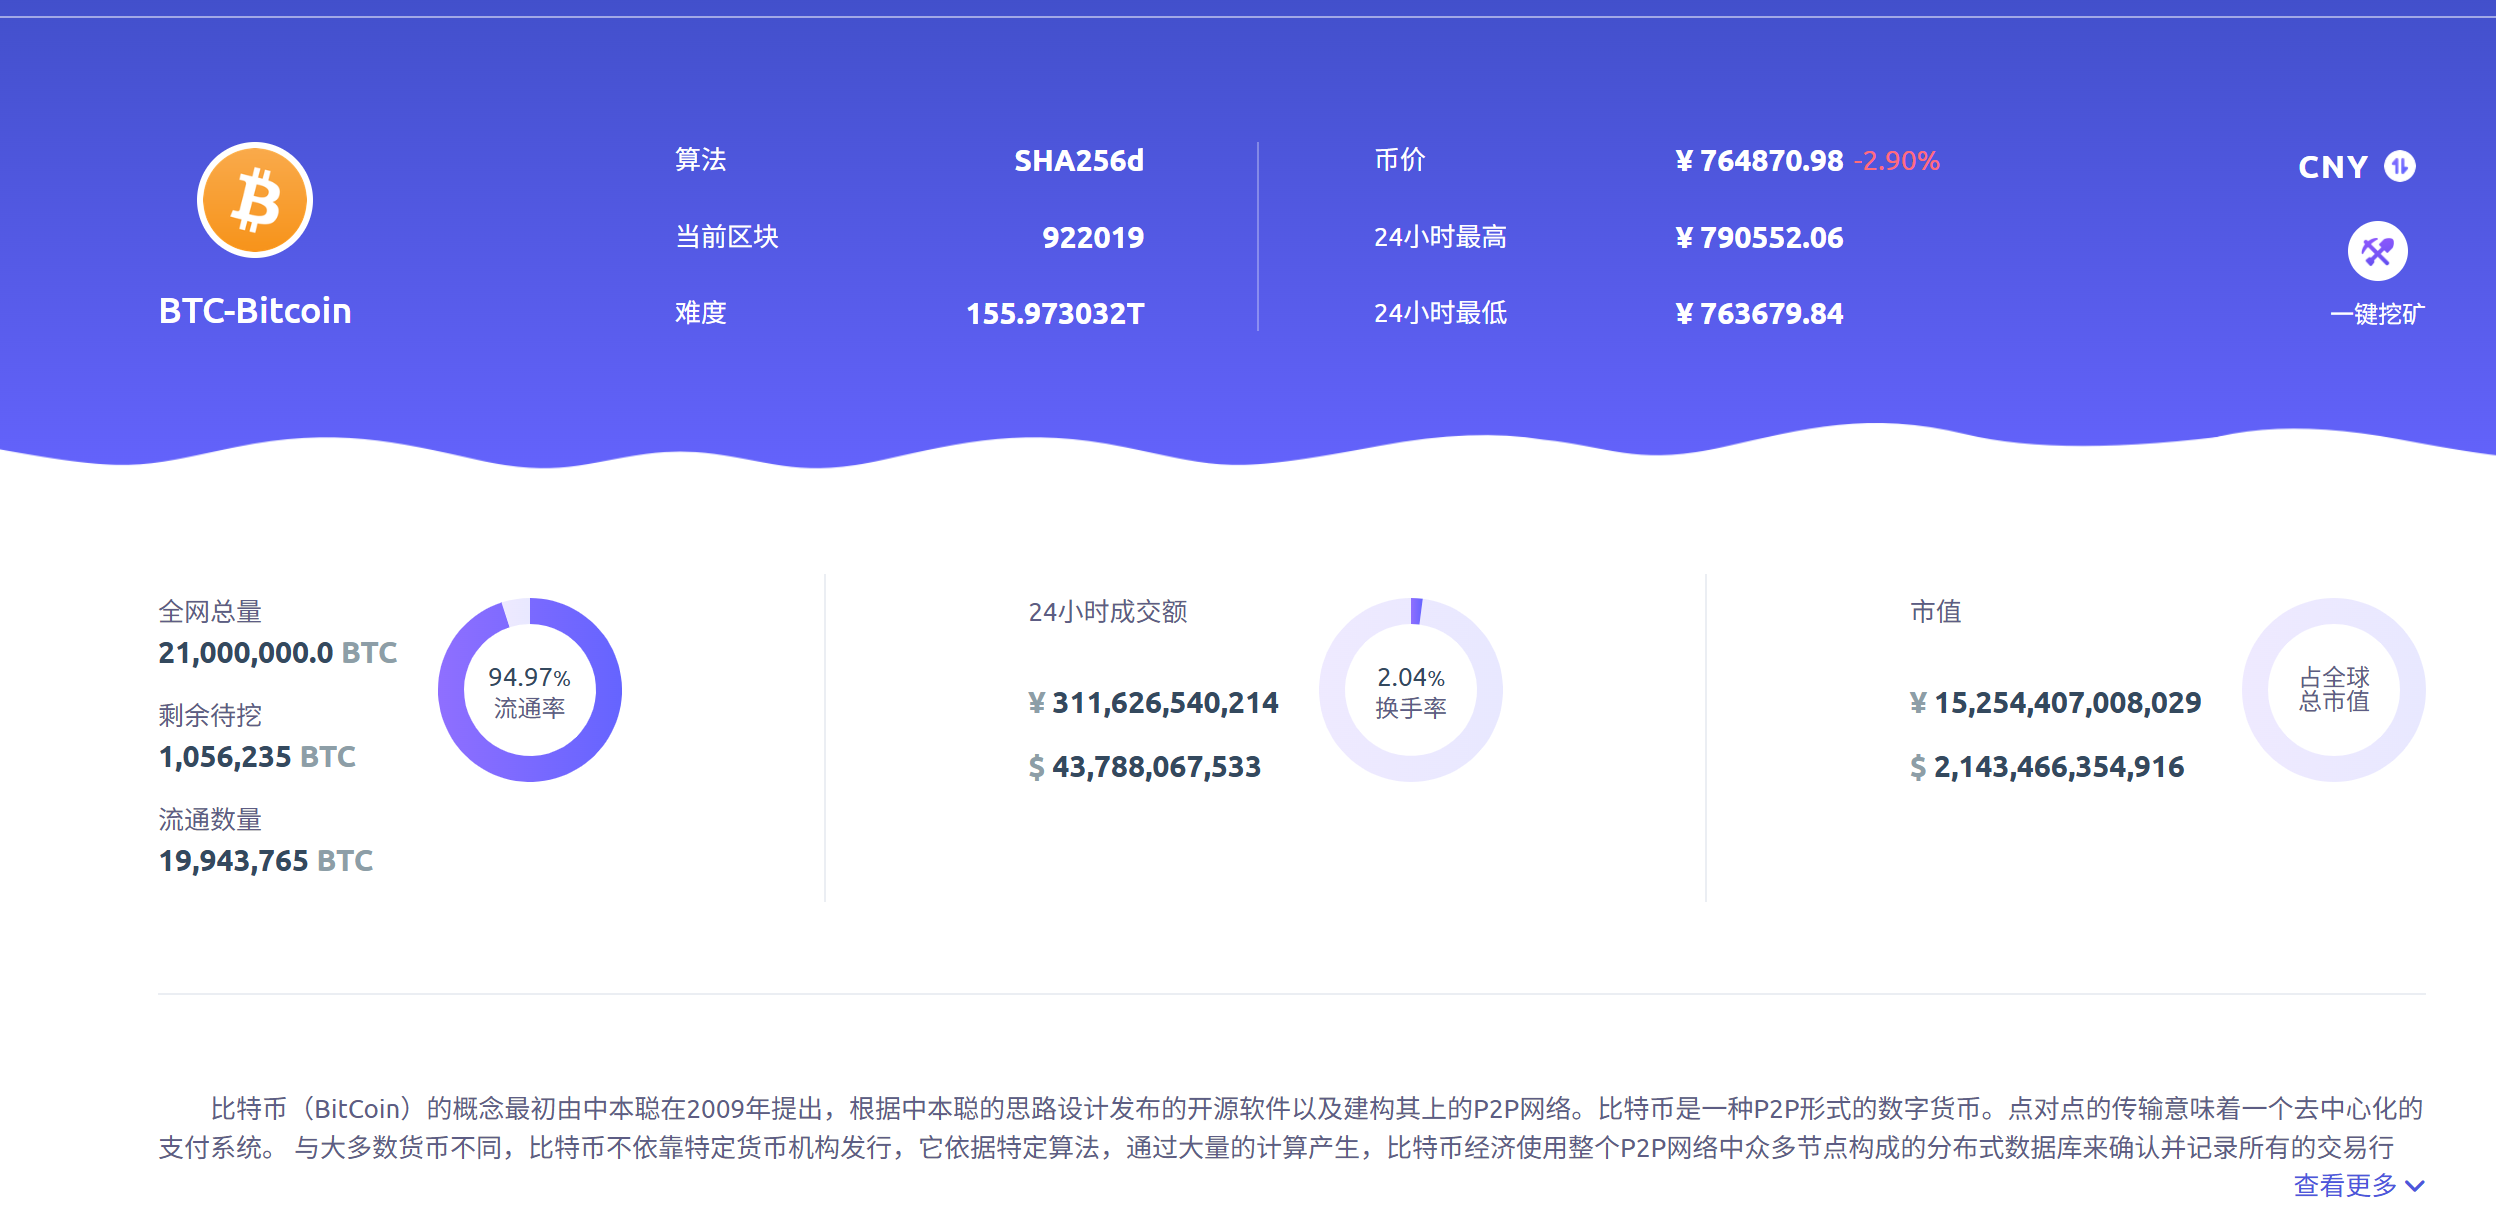Image resolution: width=2496 pixels, height=1232 pixels.
Task: Click the BTC-Bitcoin title text
Action: [x=255, y=311]
